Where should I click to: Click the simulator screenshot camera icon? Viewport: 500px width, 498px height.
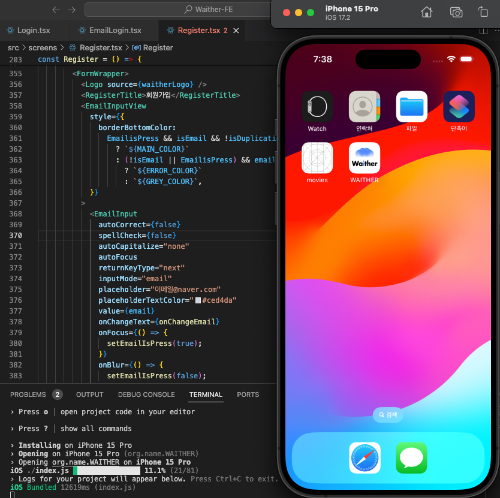pos(456,12)
